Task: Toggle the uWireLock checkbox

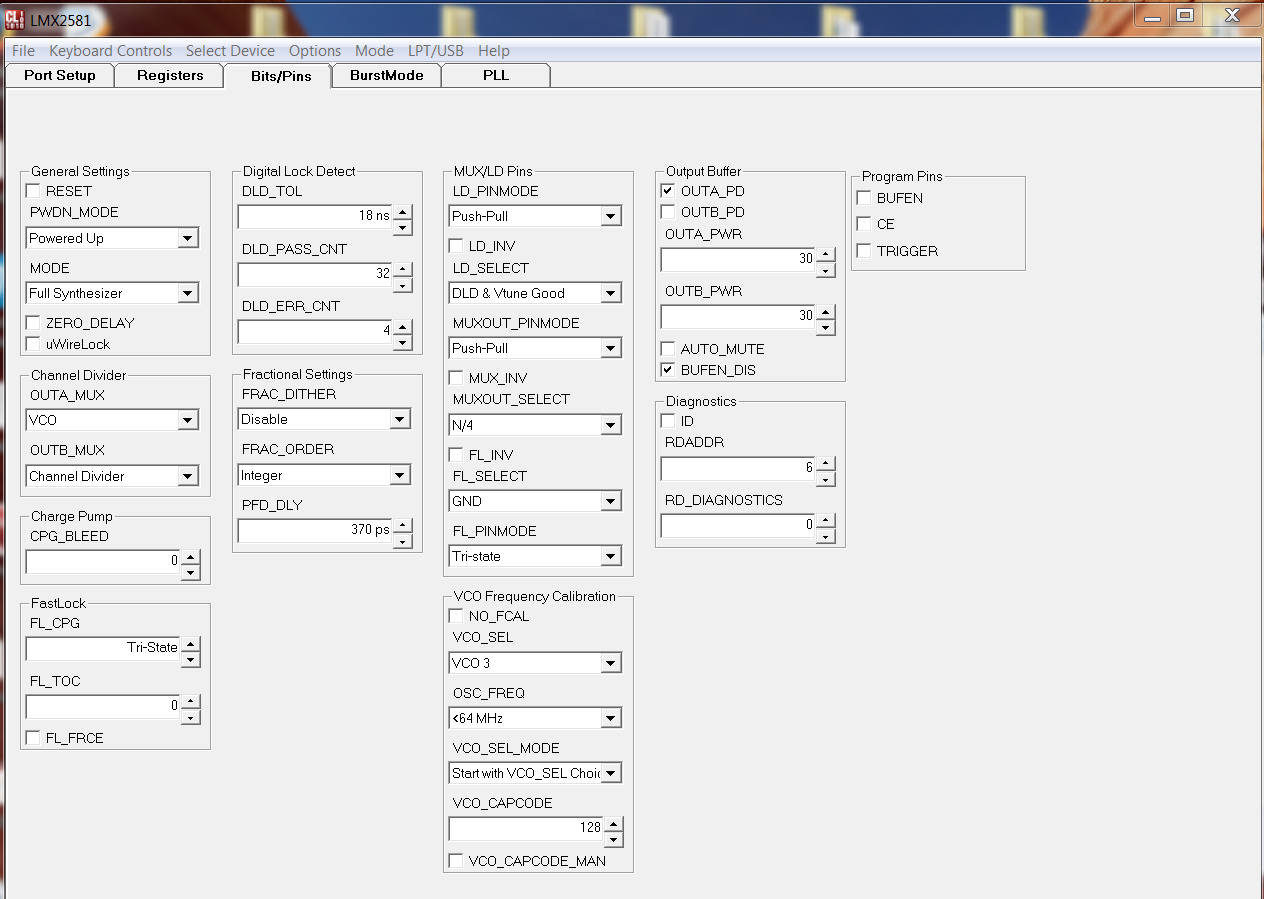Action: pyautogui.click(x=33, y=344)
